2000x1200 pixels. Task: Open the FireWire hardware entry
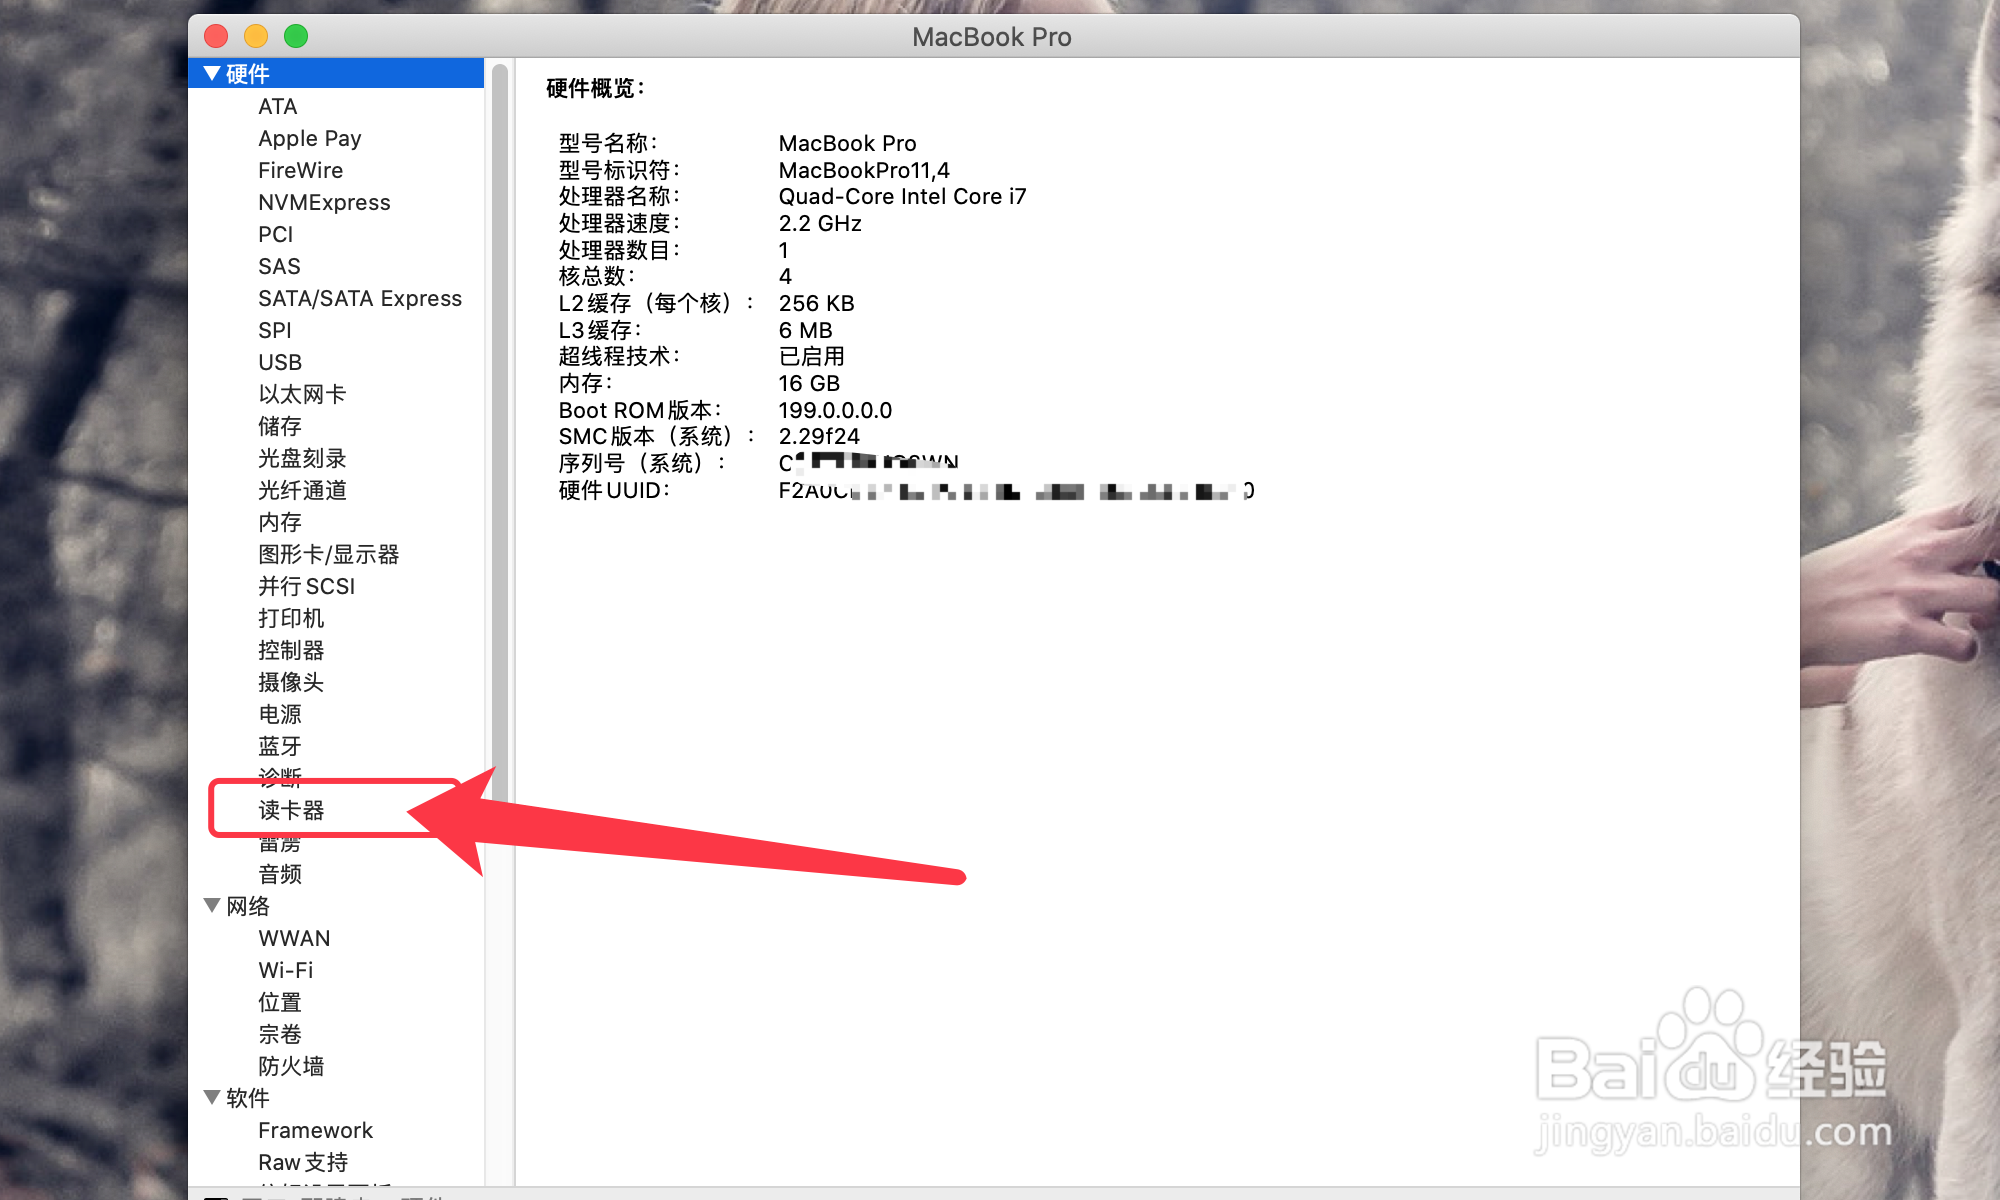point(300,170)
